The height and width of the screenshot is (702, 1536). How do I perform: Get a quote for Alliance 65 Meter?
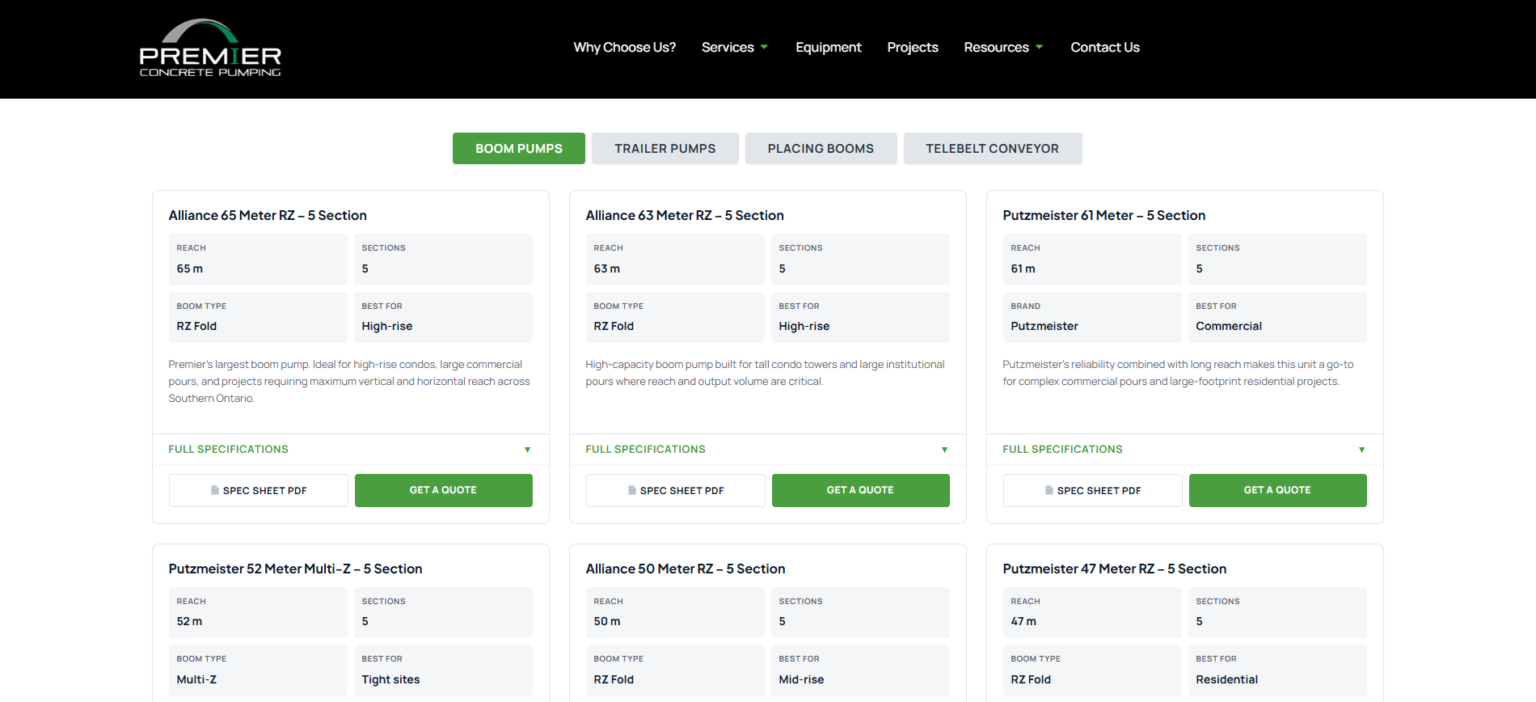coord(444,490)
